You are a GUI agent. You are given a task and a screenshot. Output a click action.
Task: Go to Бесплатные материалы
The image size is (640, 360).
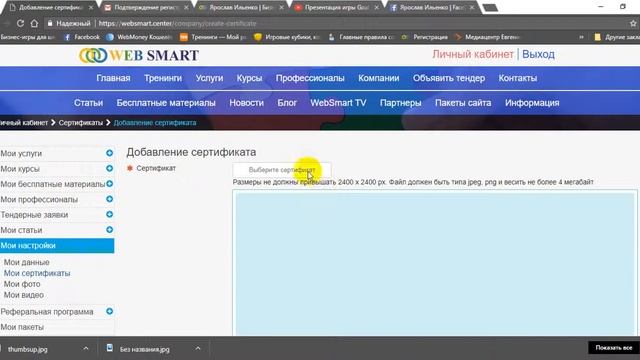tap(166, 103)
